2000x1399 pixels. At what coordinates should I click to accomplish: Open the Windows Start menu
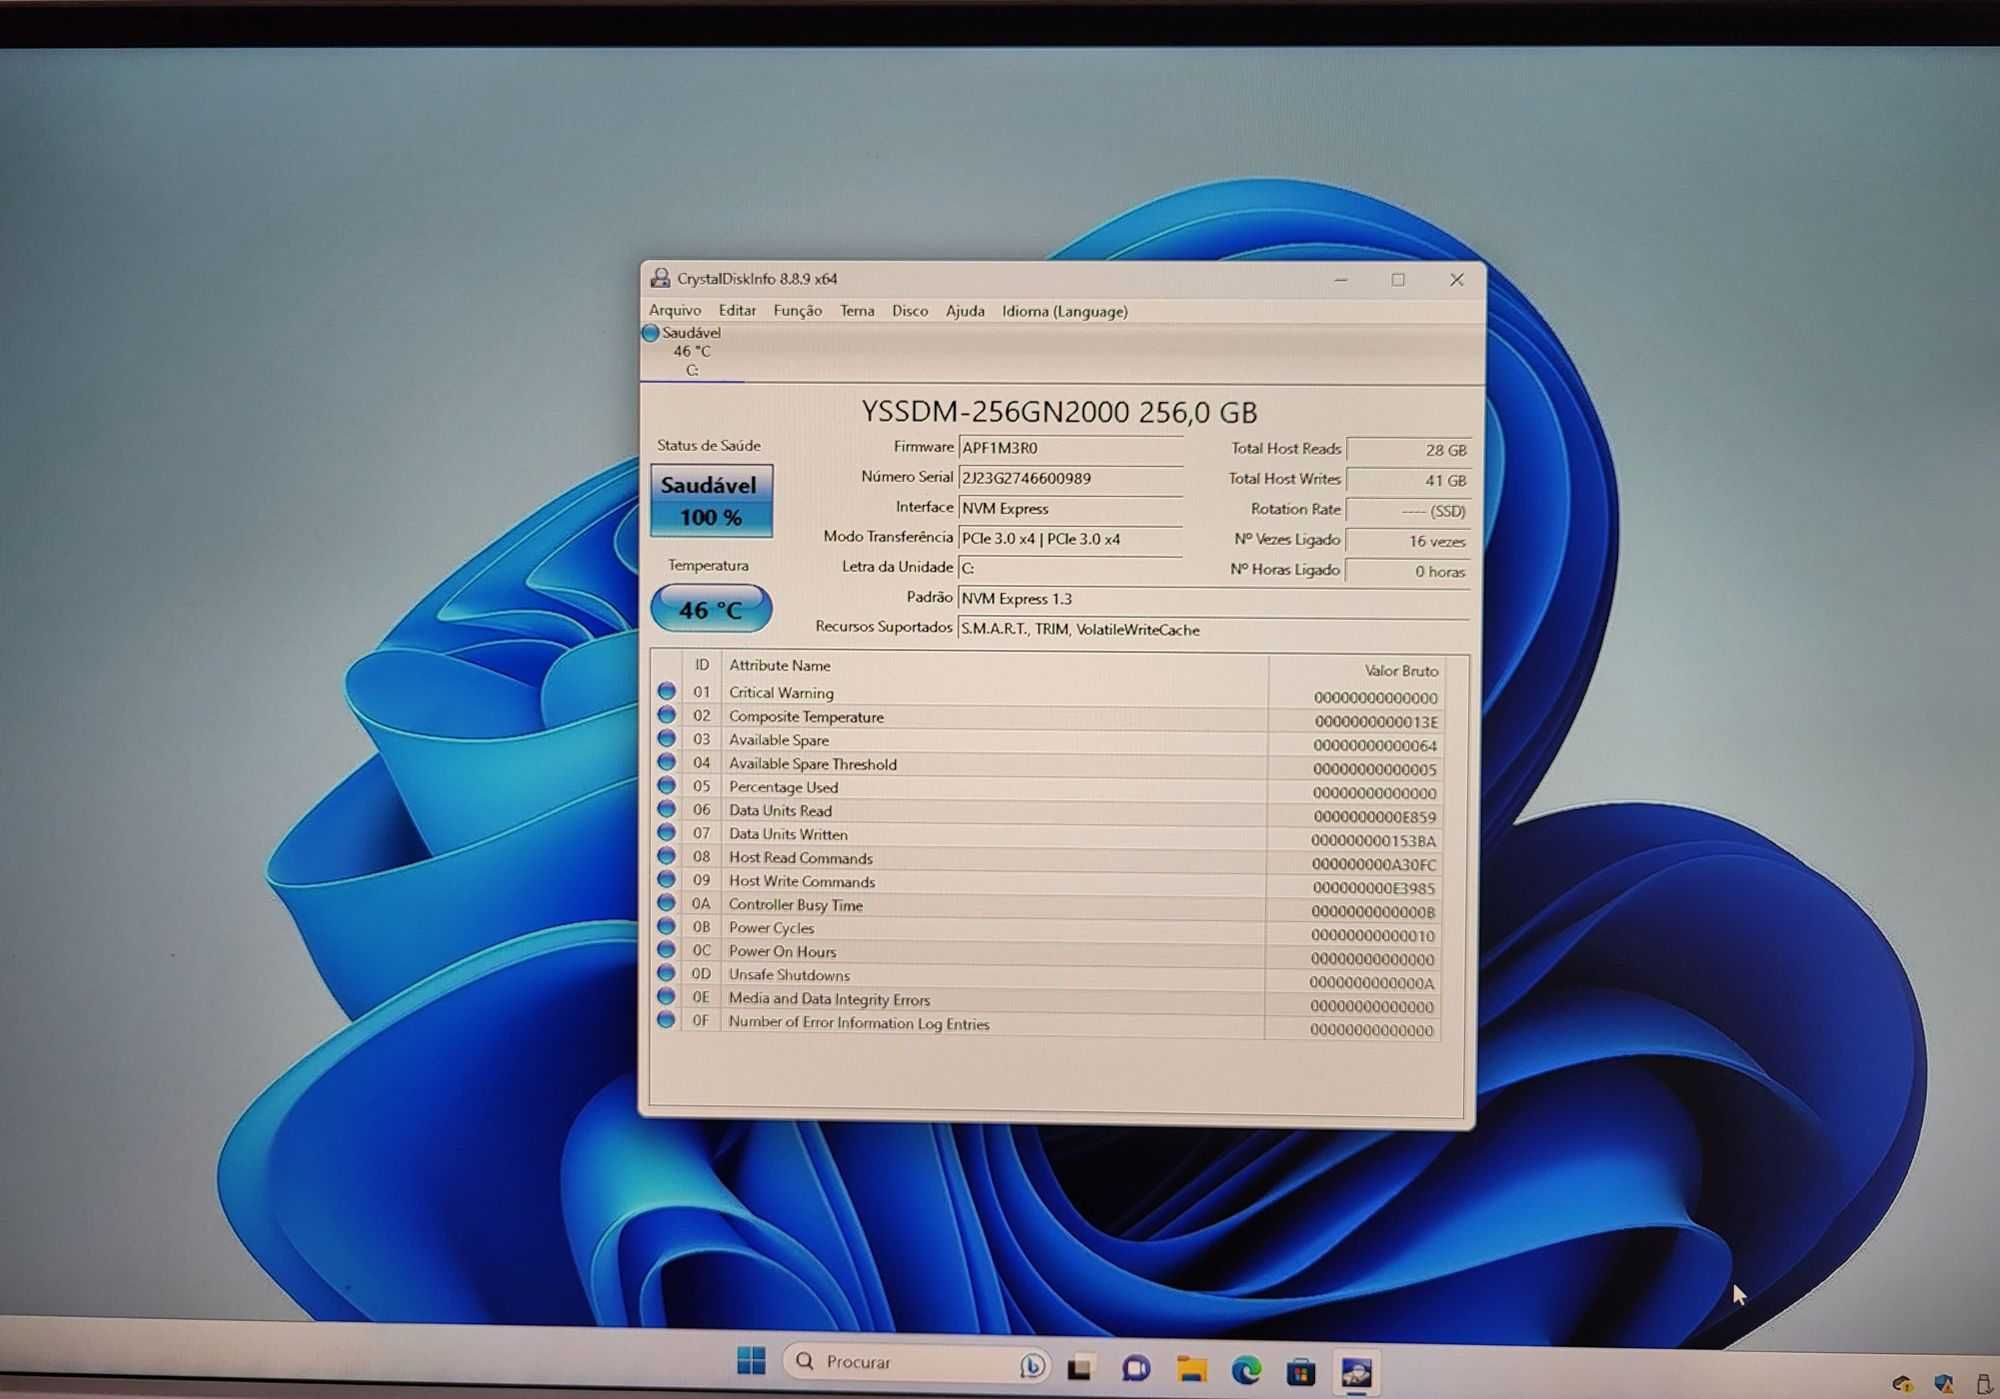[x=751, y=1360]
